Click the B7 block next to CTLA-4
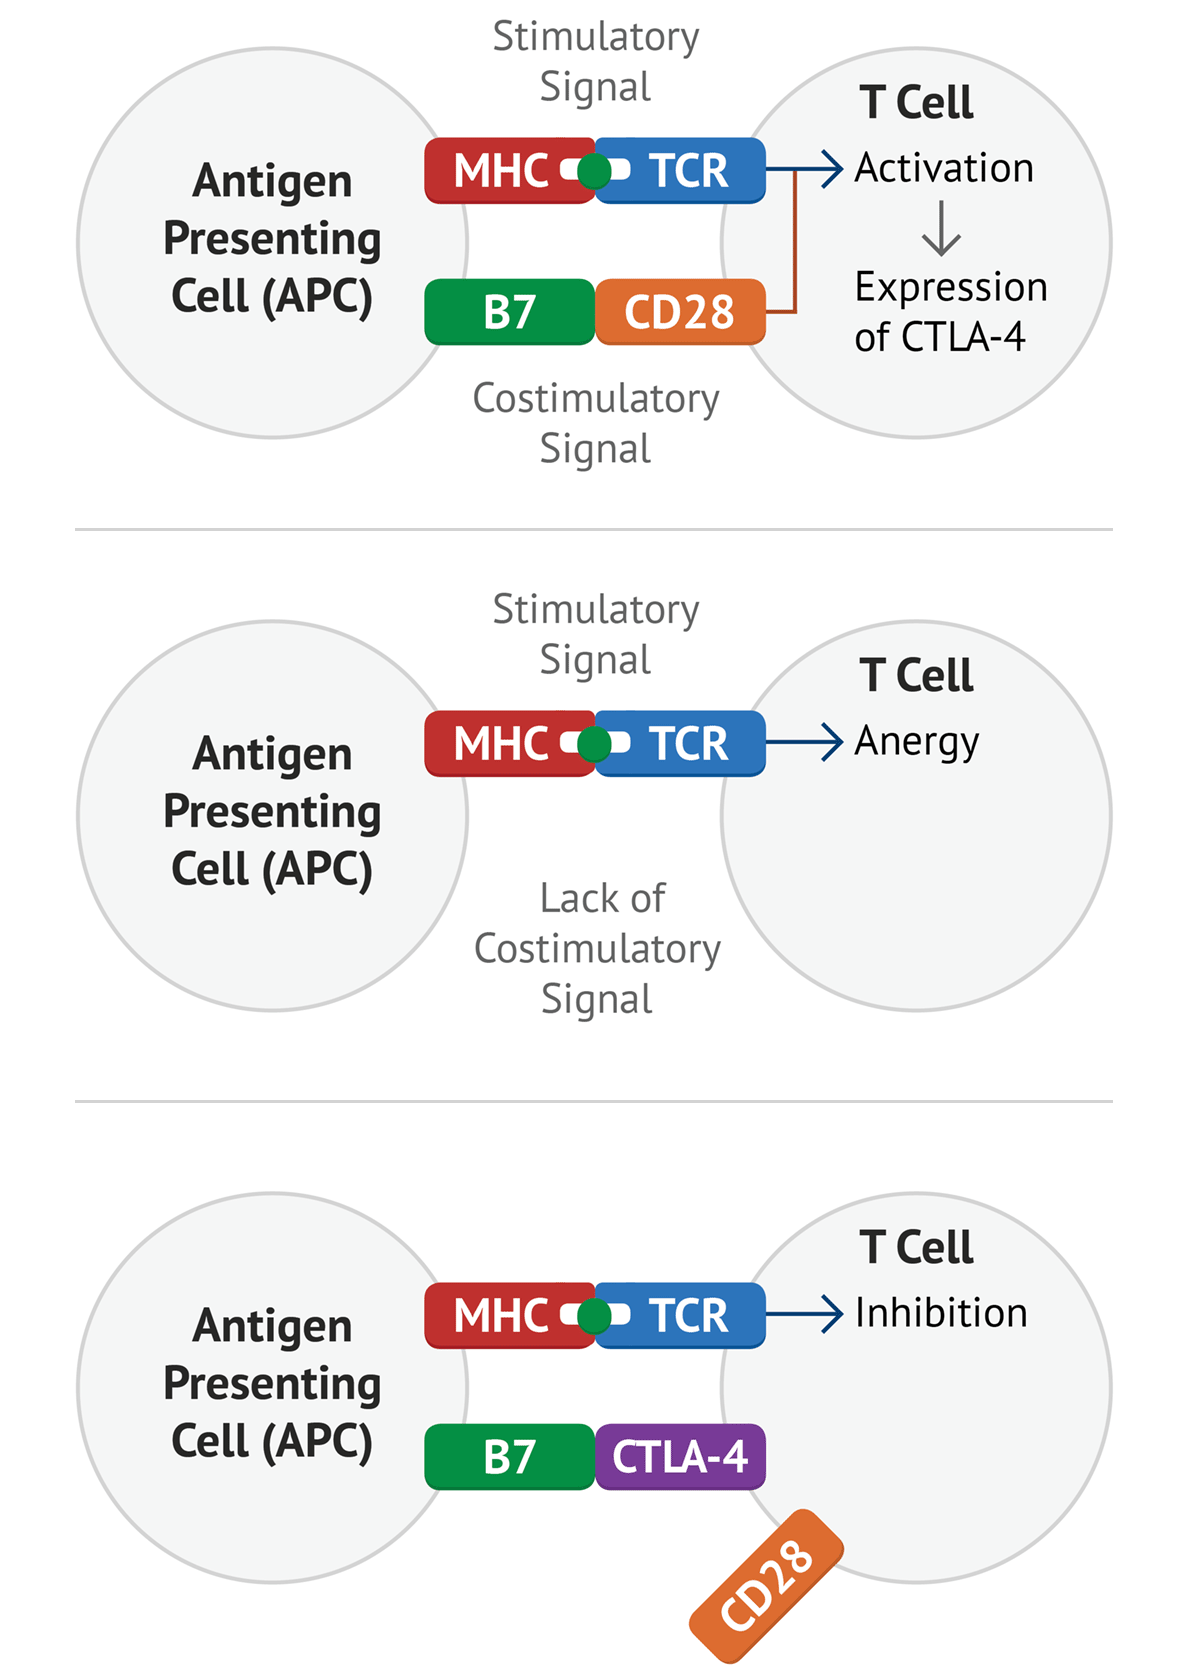1200x1680 pixels. tap(510, 1457)
